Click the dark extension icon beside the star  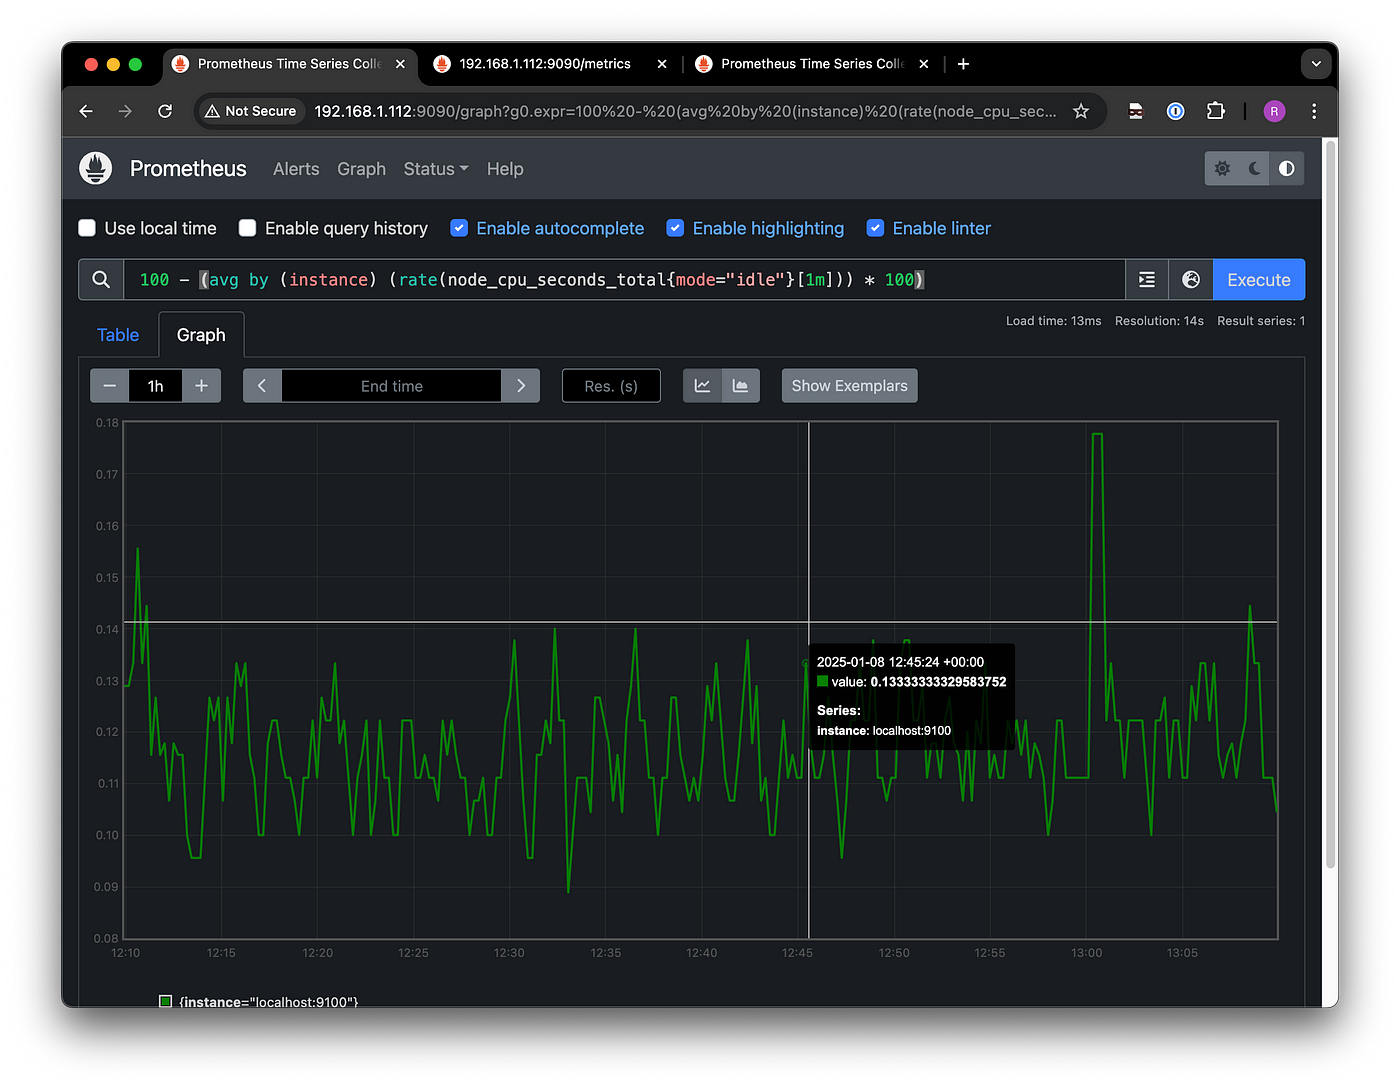point(1136,111)
